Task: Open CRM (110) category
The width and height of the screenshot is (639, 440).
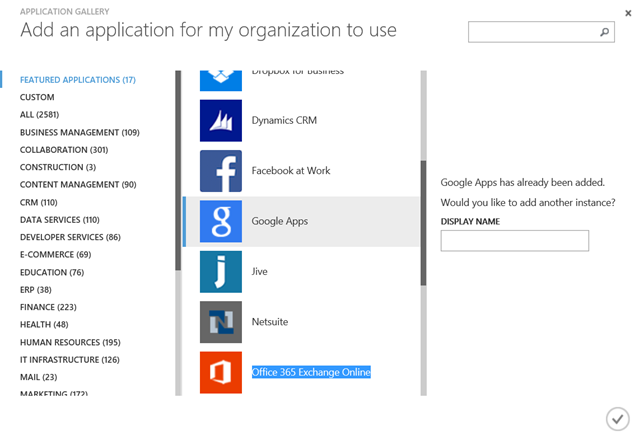Action: click(x=39, y=202)
